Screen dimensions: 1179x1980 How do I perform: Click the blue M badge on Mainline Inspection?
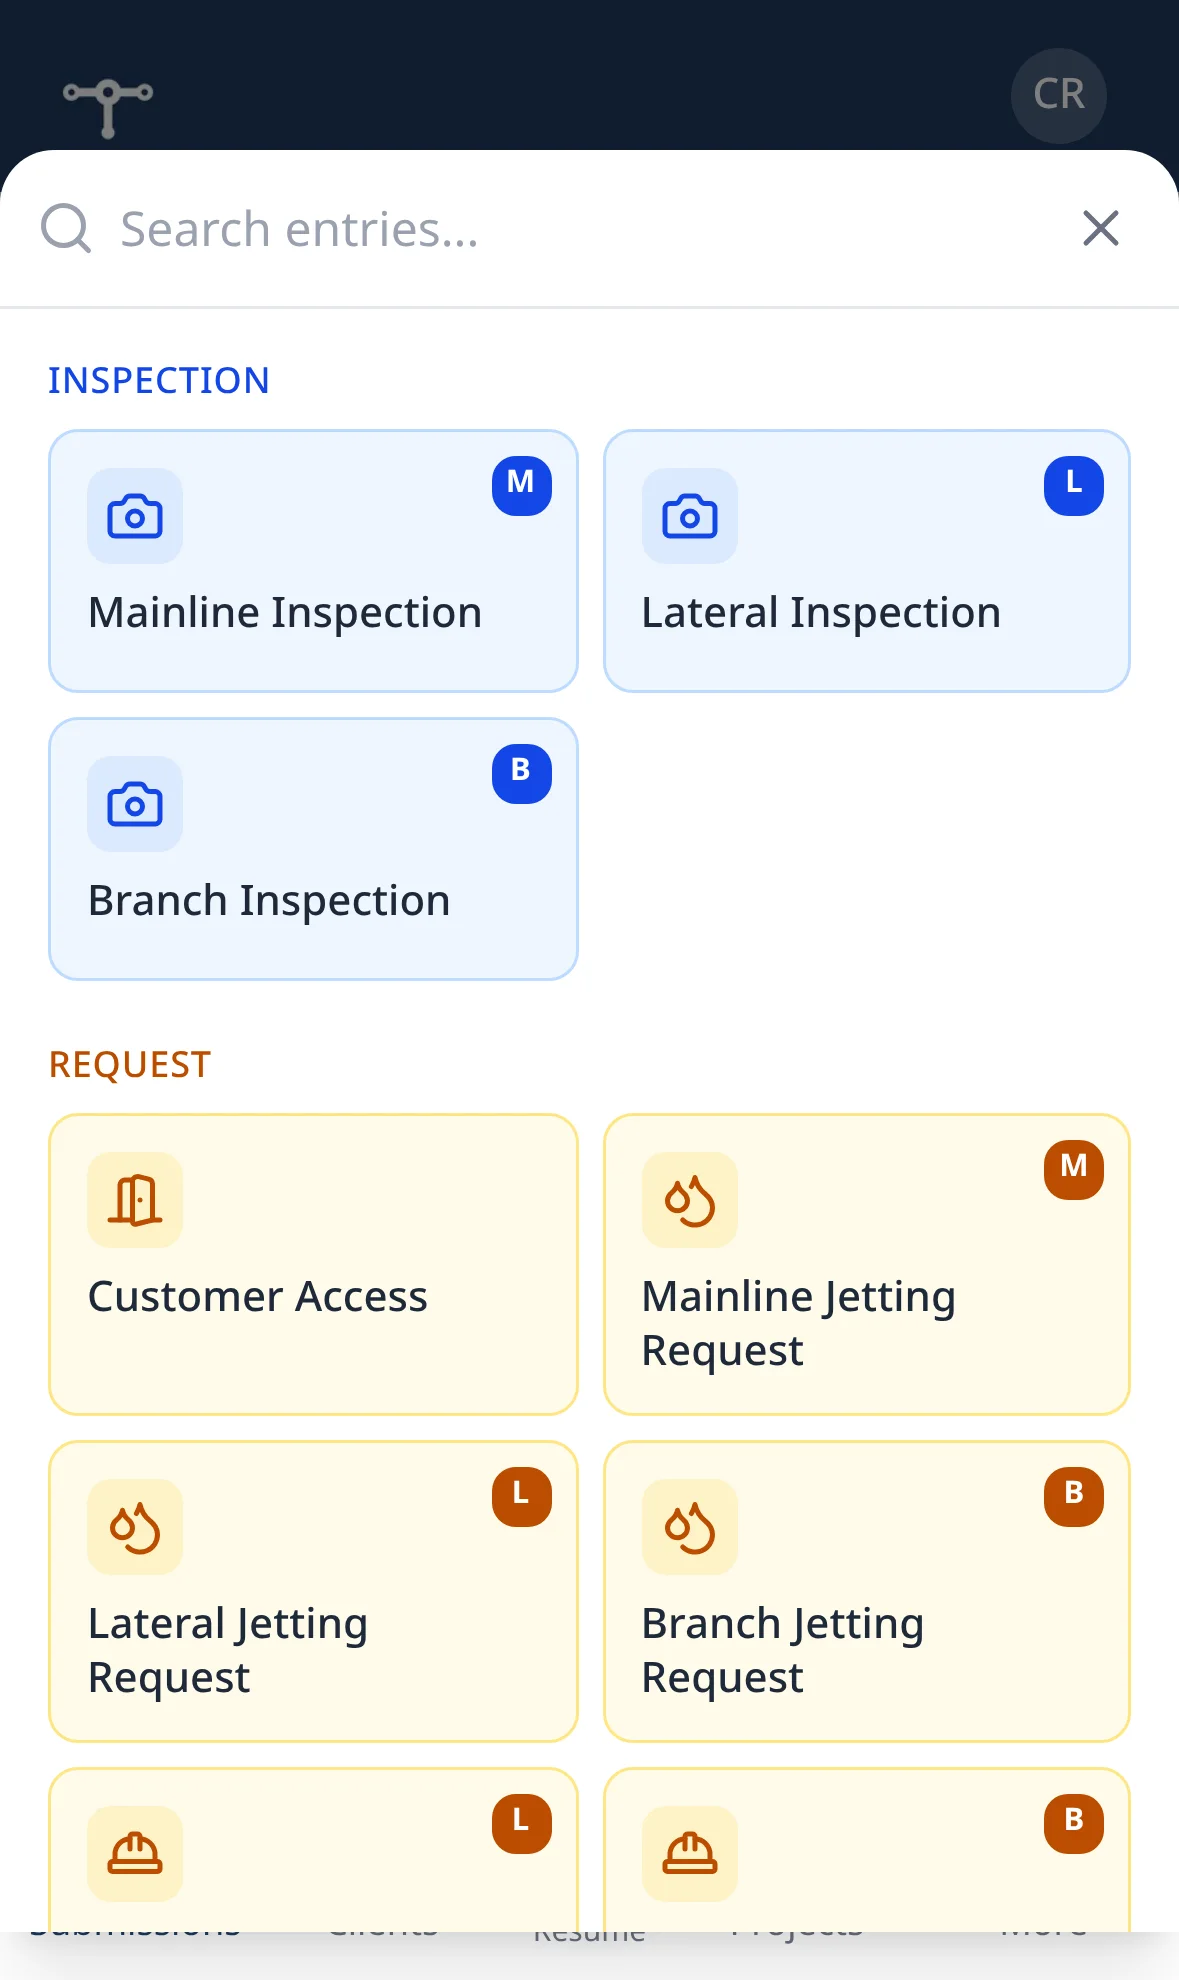(522, 486)
